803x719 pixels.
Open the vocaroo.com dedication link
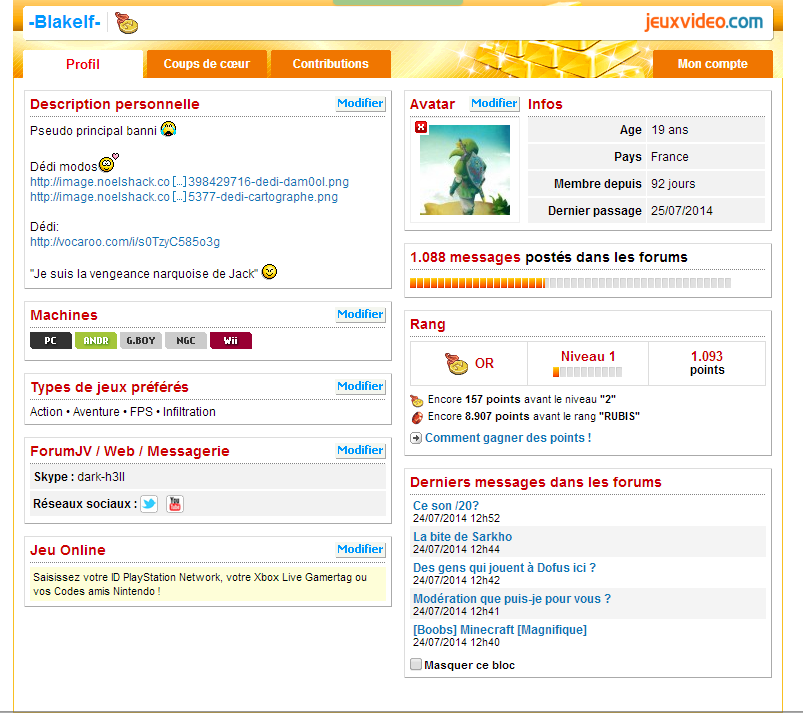(125, 242)
